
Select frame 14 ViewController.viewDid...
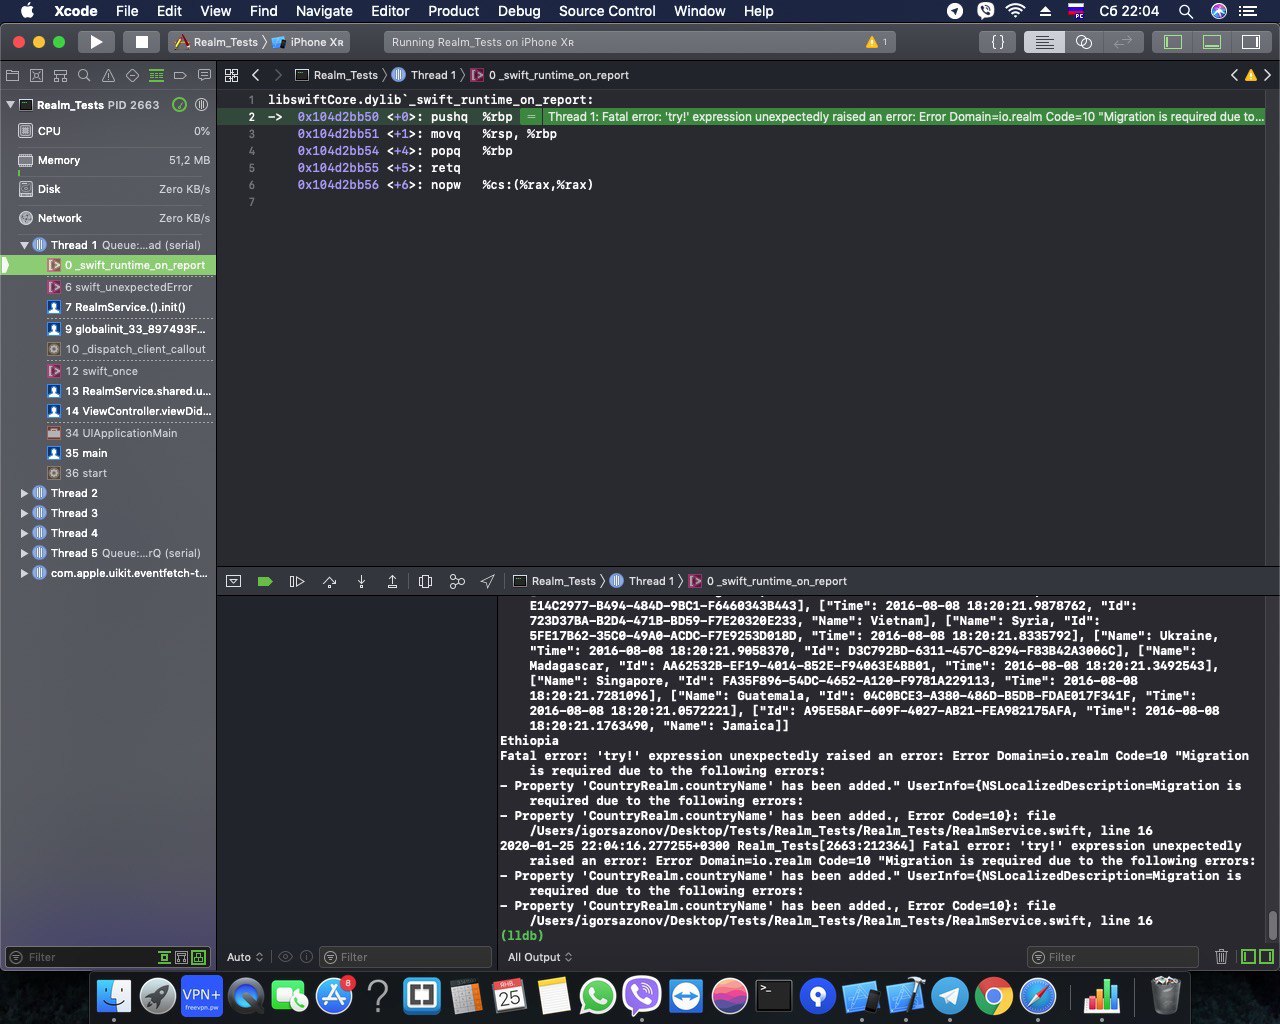tap(108, 411)
